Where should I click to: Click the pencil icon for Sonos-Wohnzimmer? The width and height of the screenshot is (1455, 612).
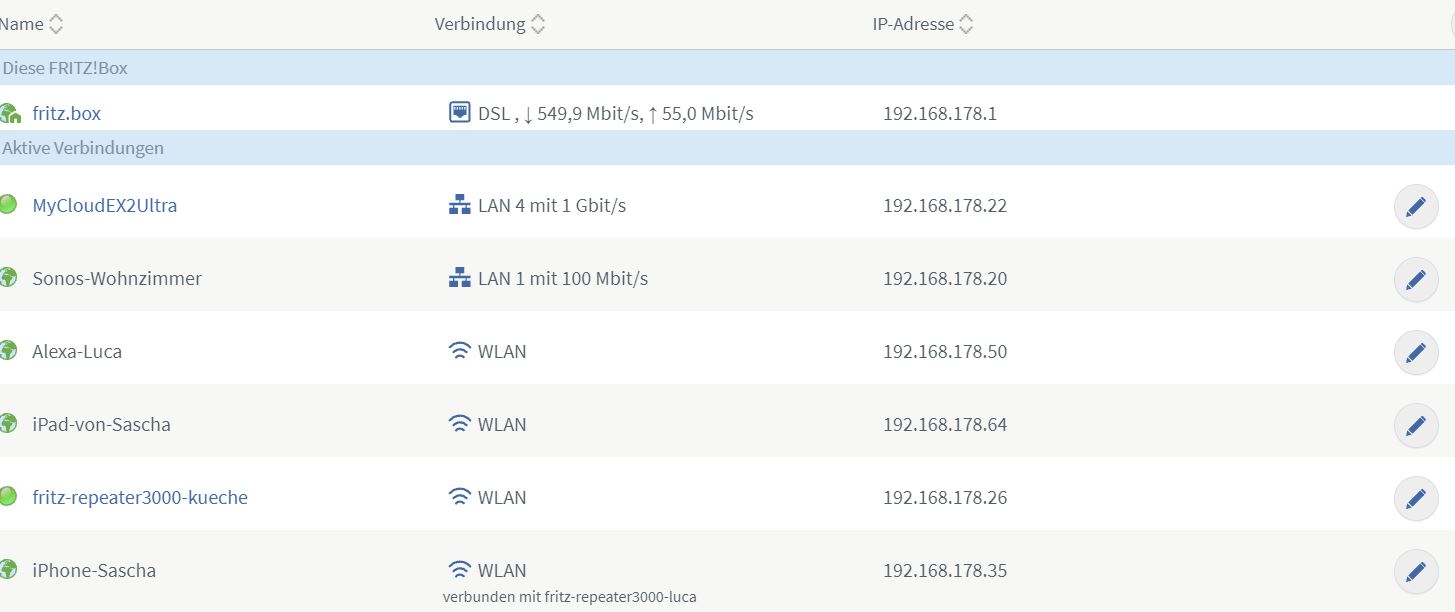pos(1415,280)
